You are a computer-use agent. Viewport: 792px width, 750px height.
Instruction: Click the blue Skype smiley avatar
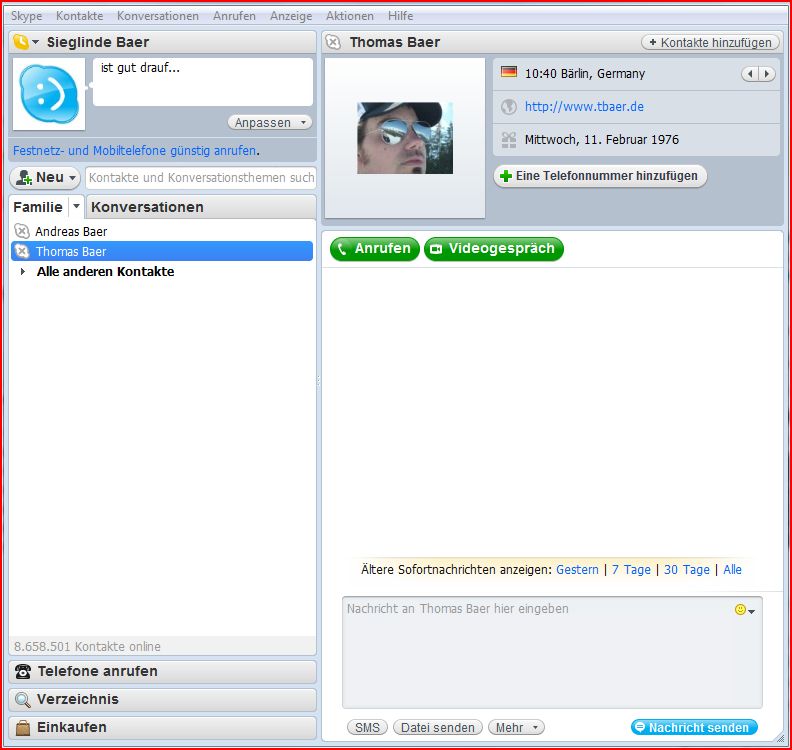click(x=49, y=94)
